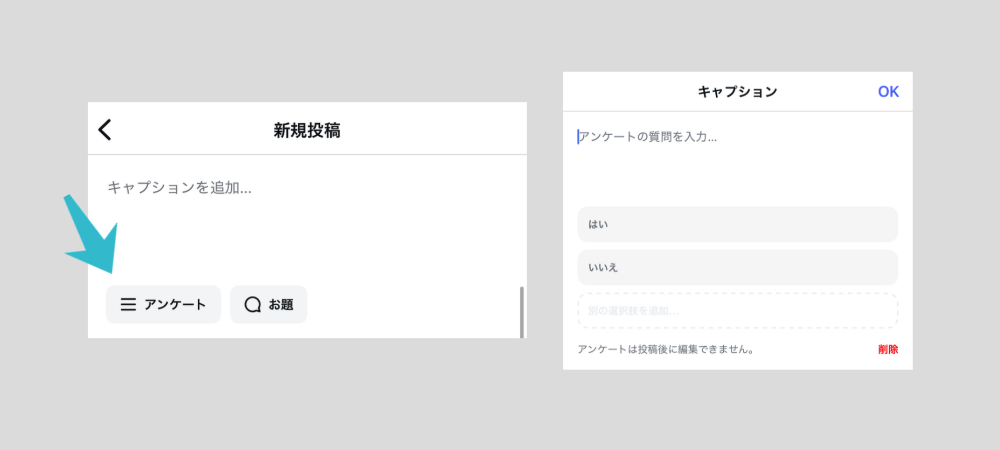Delete the poll with the red 削除 link
This screenshot has width=1000, height=450.
(x=887, y=350)
